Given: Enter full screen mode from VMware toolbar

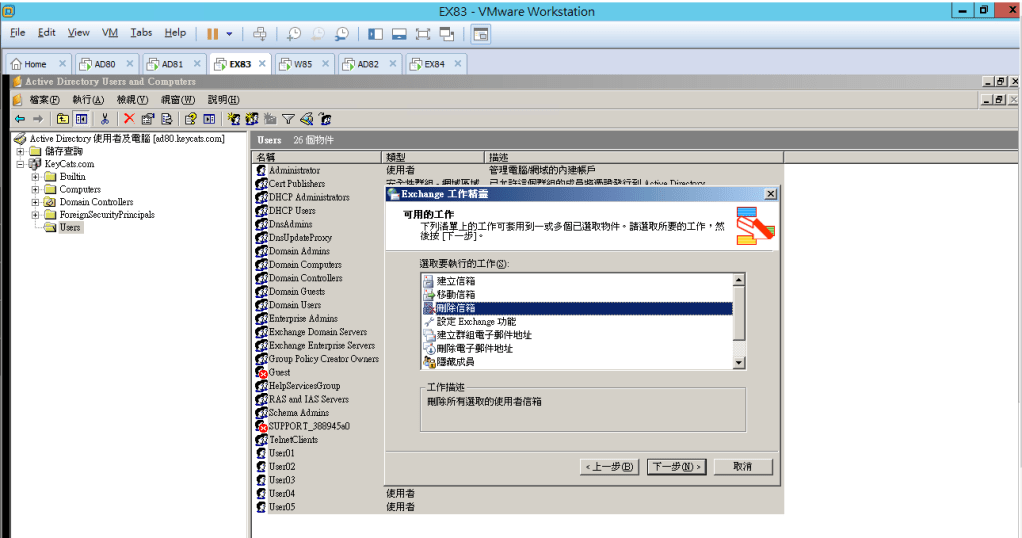Looking at the screenshot, I should (422, 33).
